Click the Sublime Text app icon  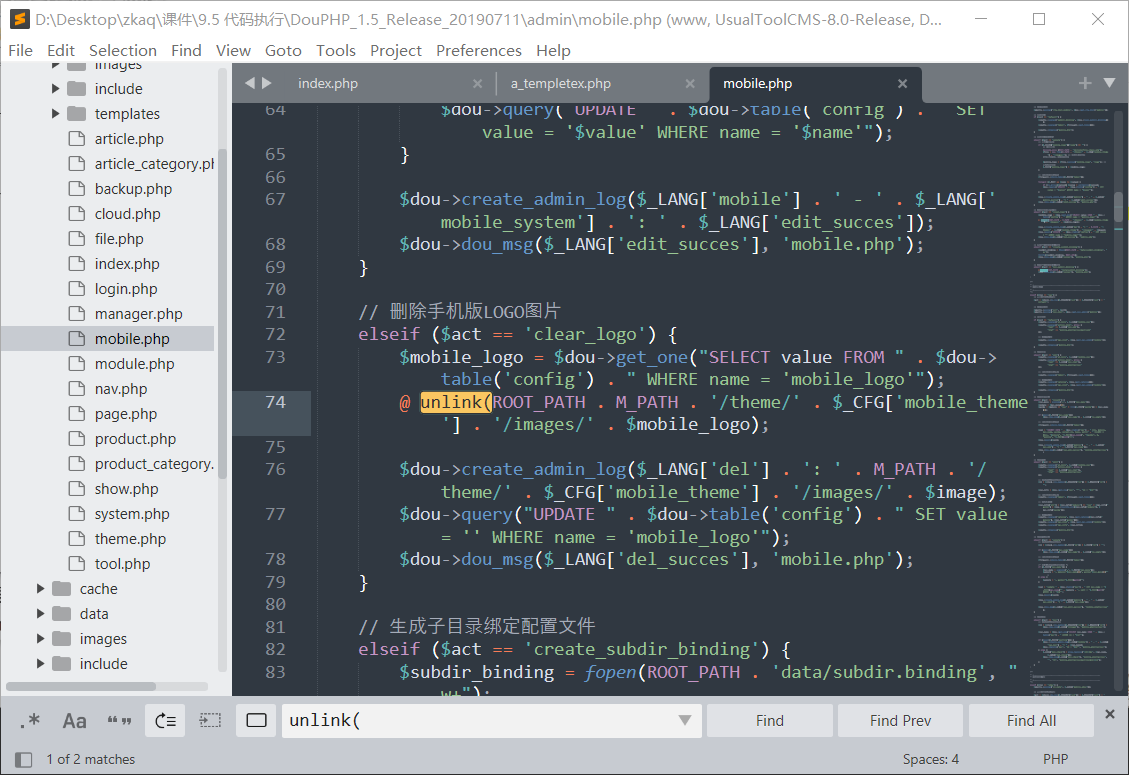coord(19,19)
